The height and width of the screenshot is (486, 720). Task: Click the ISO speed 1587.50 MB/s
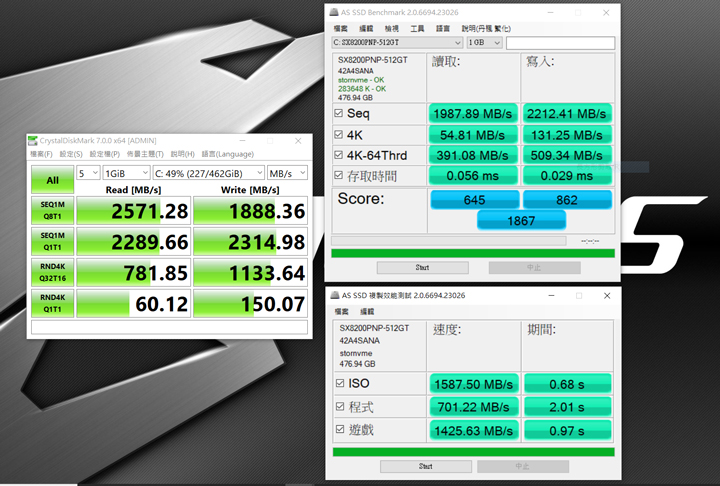coord(474,384)
